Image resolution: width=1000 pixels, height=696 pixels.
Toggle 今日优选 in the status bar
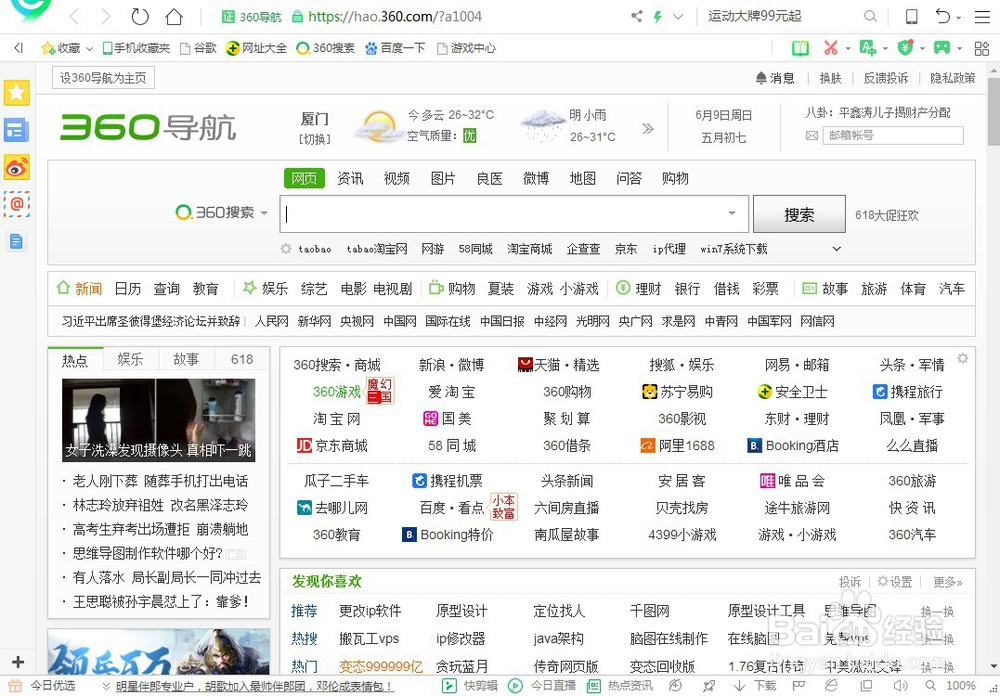(50, 687)
